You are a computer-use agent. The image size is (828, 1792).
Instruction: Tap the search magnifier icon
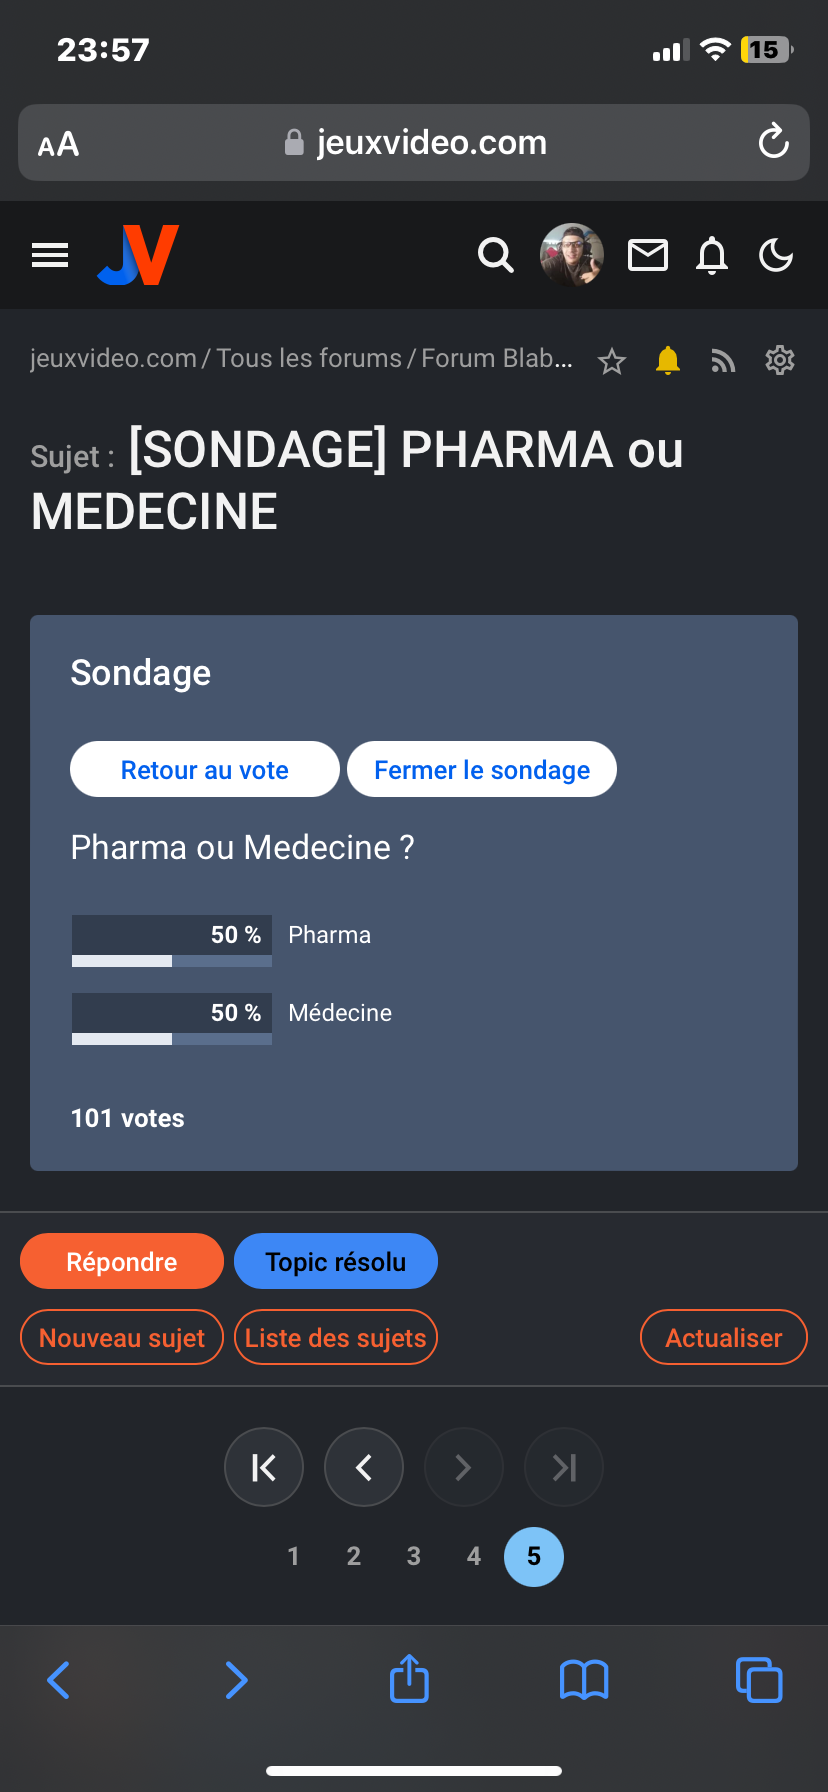[495, 256]
